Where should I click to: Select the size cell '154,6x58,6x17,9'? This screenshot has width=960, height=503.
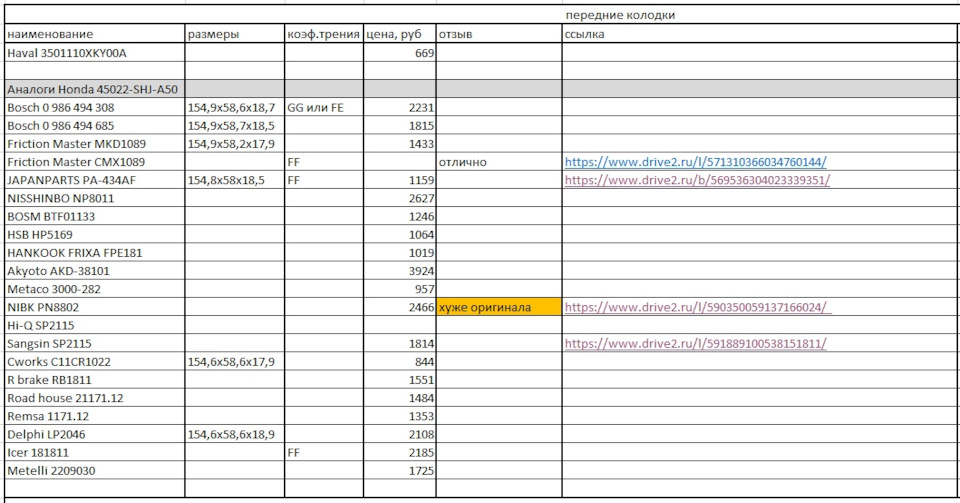tap(234, 362)
